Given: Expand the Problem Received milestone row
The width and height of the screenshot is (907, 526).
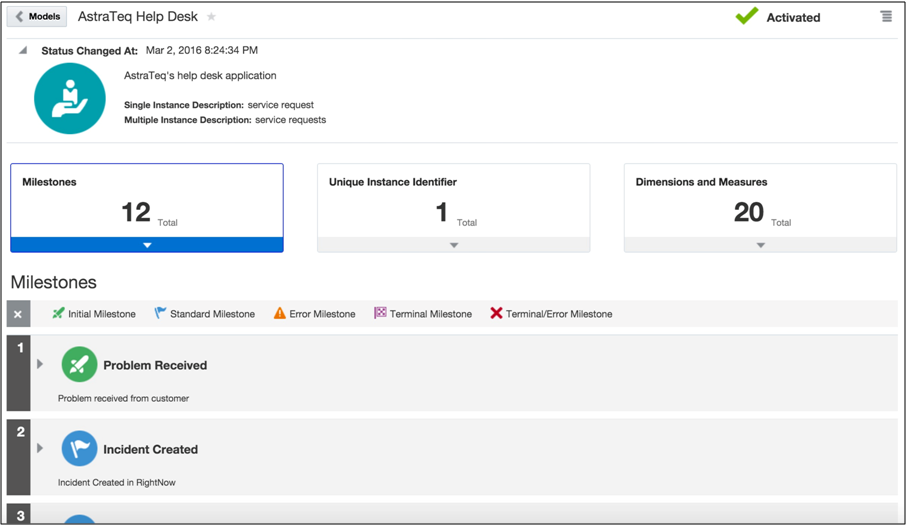Looking at the screenshot, I should click(x=40, y=364).
